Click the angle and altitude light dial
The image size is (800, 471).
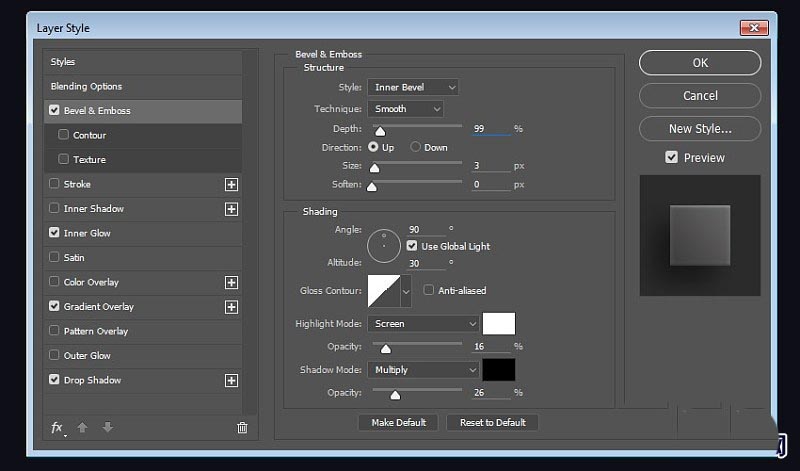(x=384, y=246)
